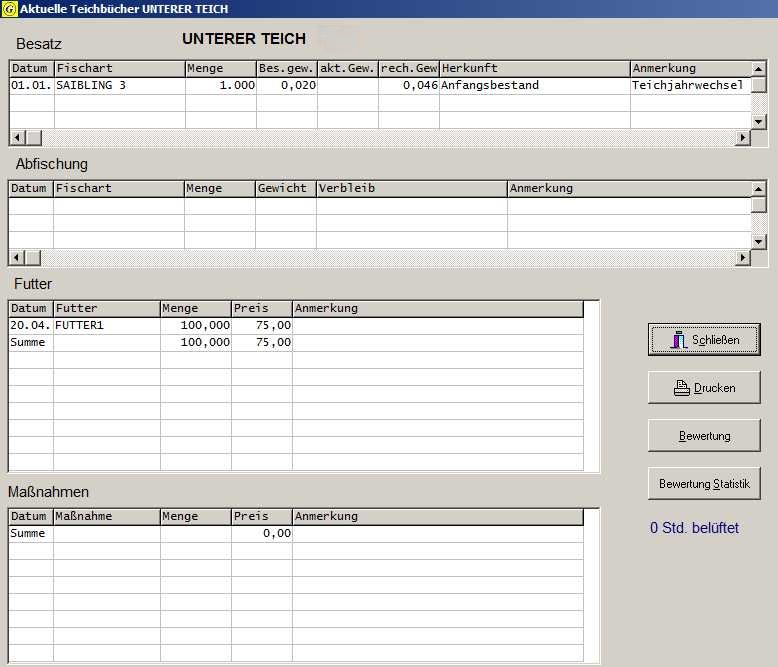Click the up arrow of Abfischung vertical scrollbar
This screenshot has width=778, height=667.
click(760, 188)
